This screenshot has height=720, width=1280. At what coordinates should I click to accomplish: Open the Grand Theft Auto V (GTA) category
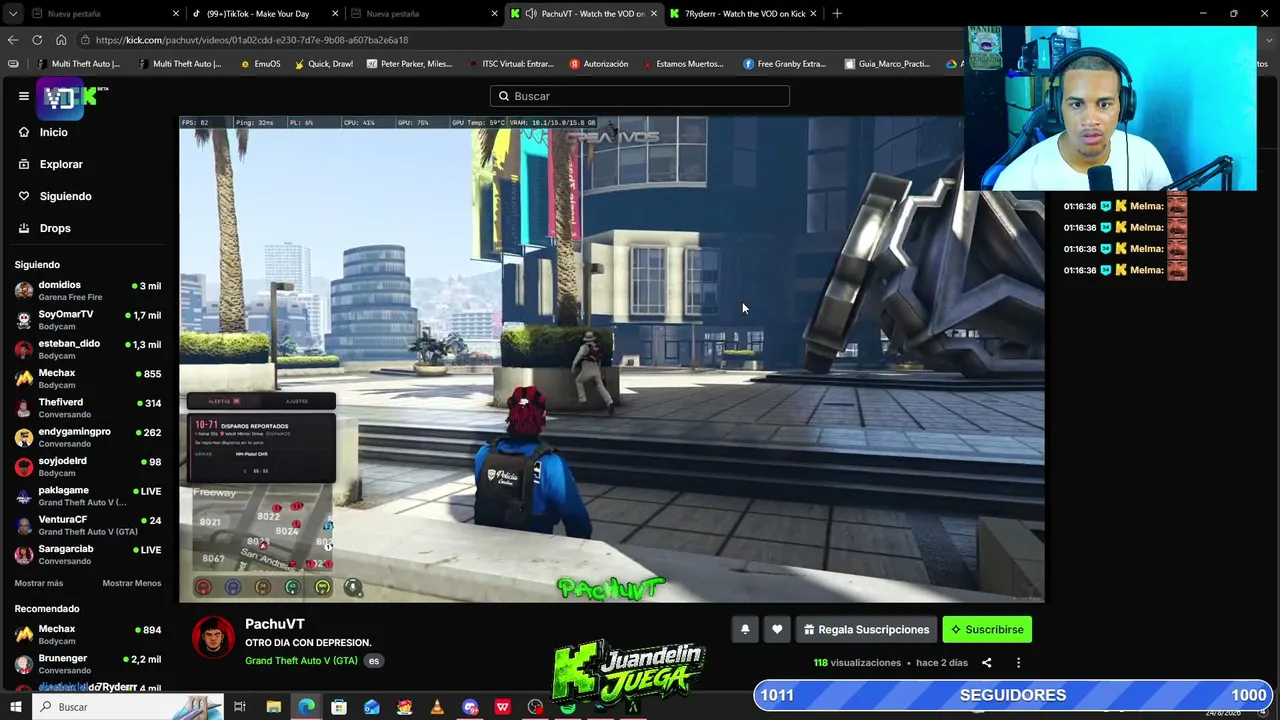[x=301, y=661]
